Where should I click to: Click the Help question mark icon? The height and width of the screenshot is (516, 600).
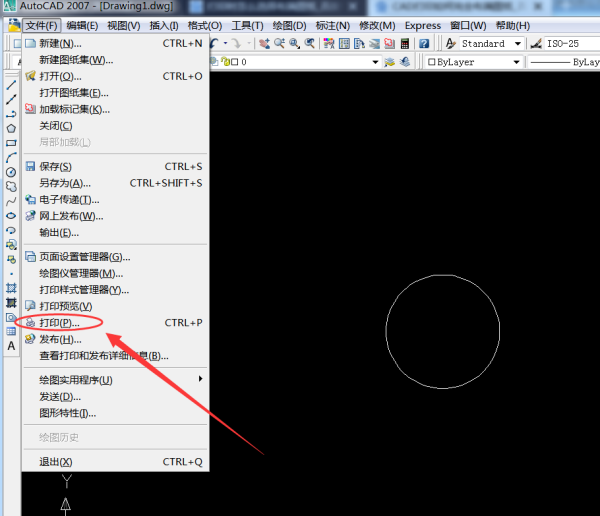tap(424, 44)
